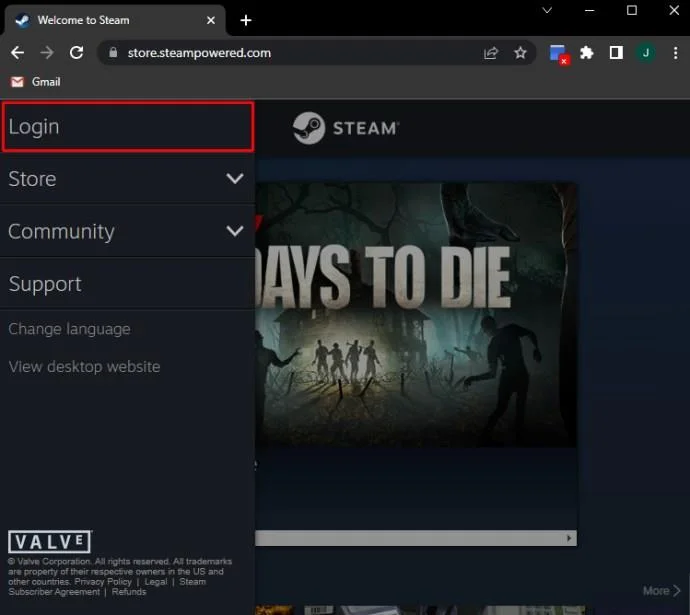This screenshot has height=615, width=690.
Task: Open the Login menu item
Action: click(x=128, y=127)
